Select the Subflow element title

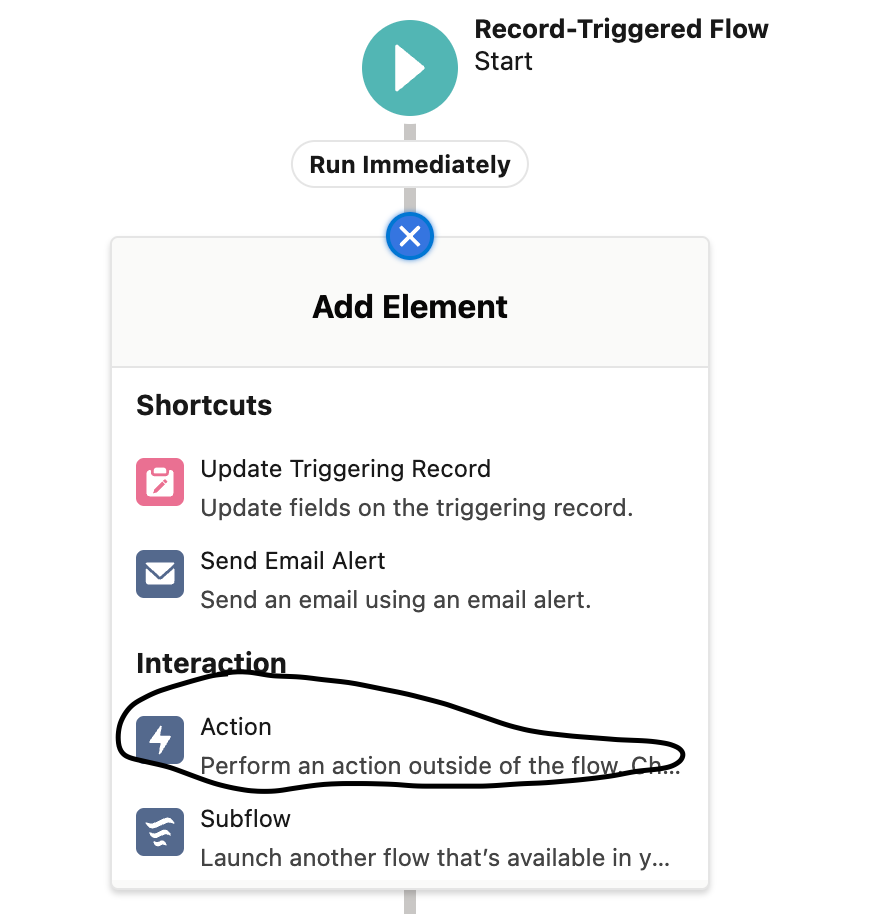click(245, 819)
